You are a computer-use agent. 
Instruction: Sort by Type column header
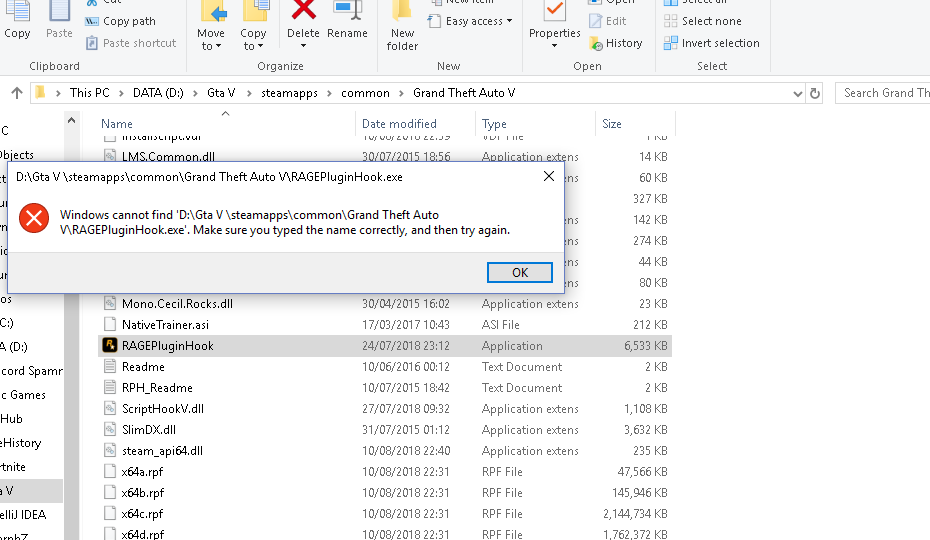(x=494, y=123)
